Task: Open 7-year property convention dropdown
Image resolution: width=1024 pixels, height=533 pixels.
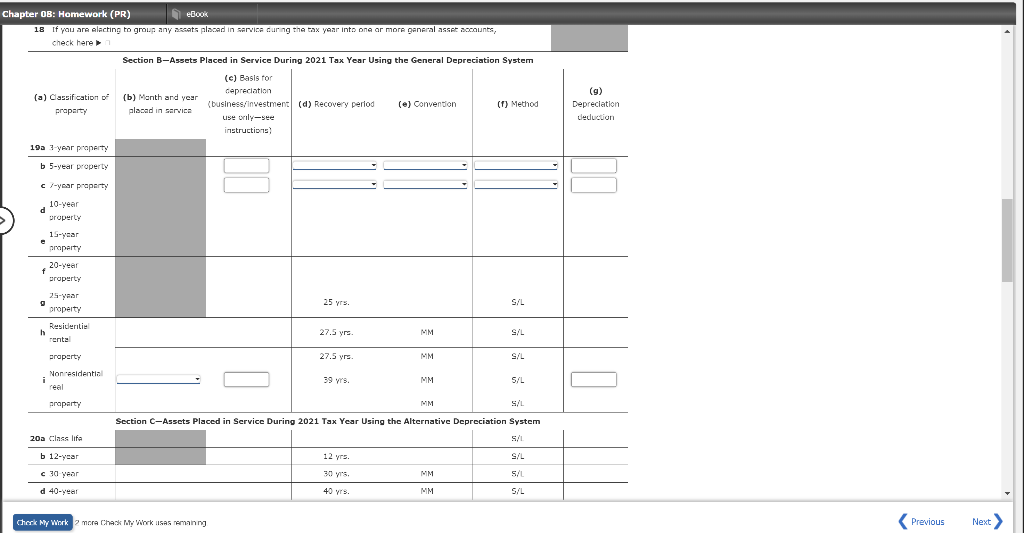Action: click(425, 185)
